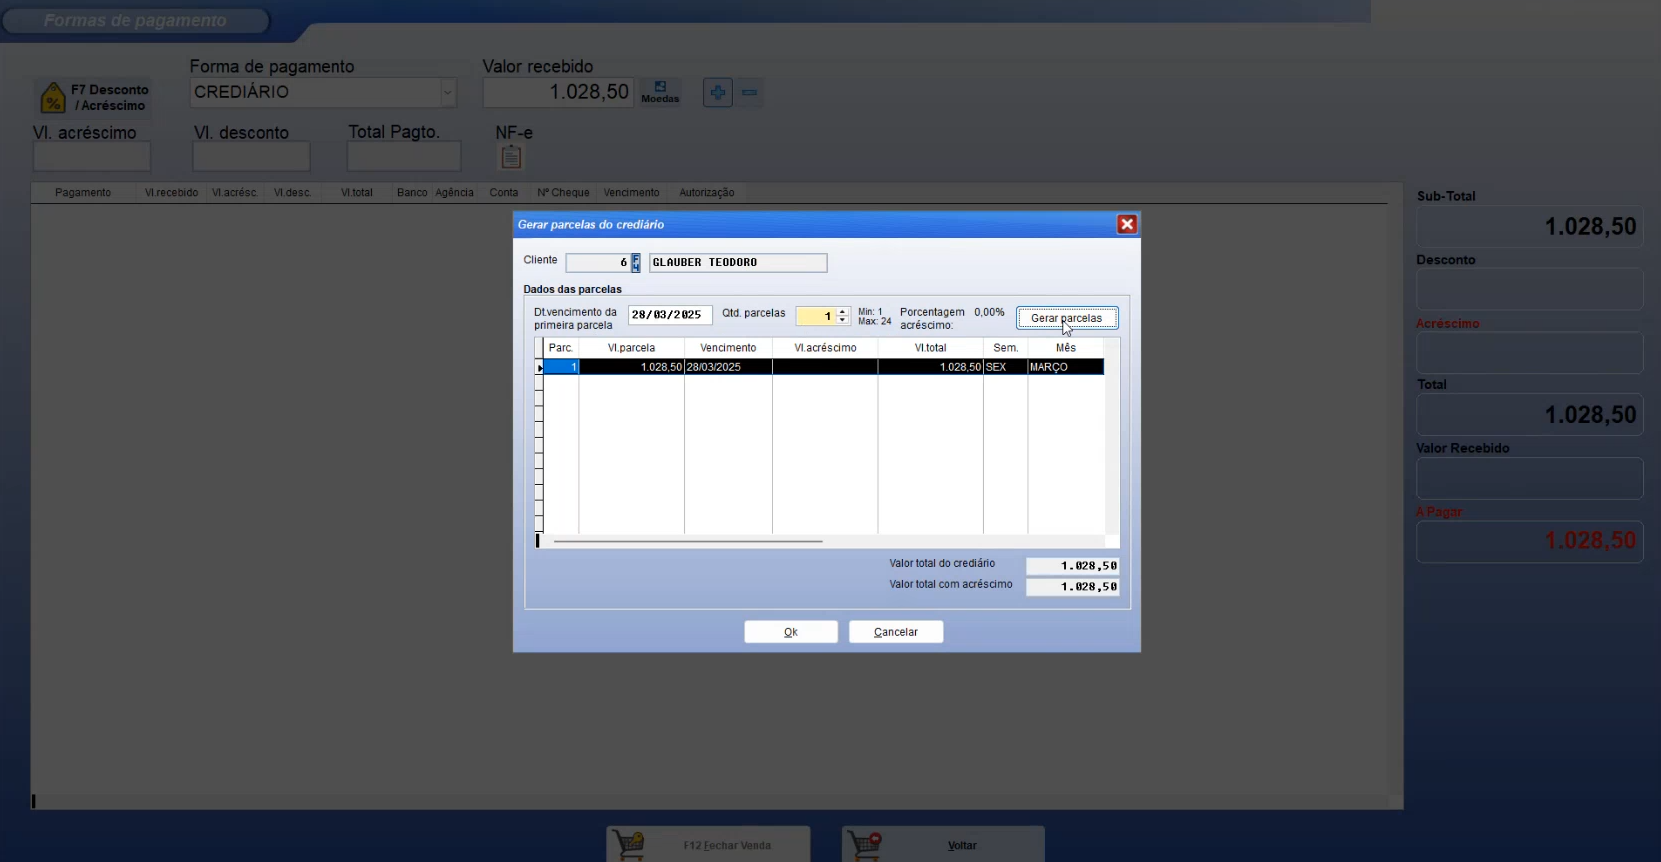Image resolution: width=1661 pixels, height=862 pixels.
Task: Open the Moedas currency button
Action: point(660,92)
